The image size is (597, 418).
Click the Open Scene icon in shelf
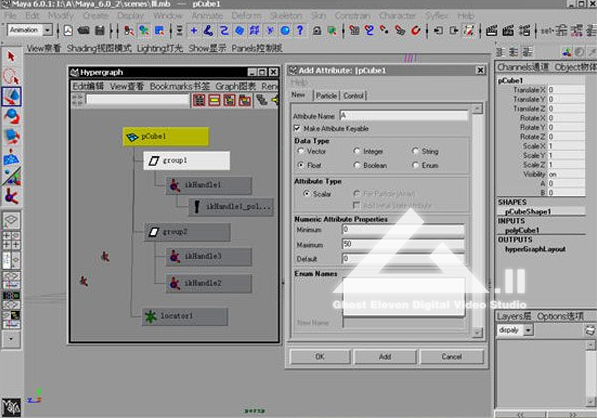coord(83,30)
